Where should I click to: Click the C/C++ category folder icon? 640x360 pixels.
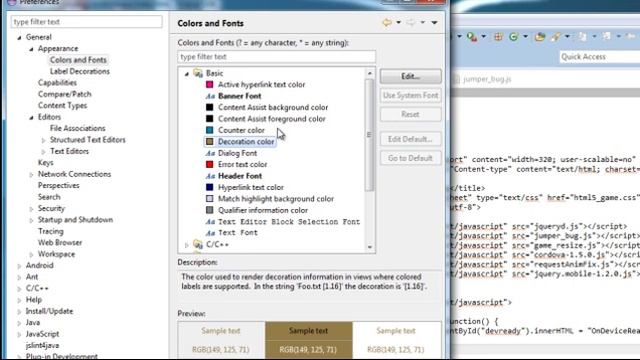click(198, 244)
